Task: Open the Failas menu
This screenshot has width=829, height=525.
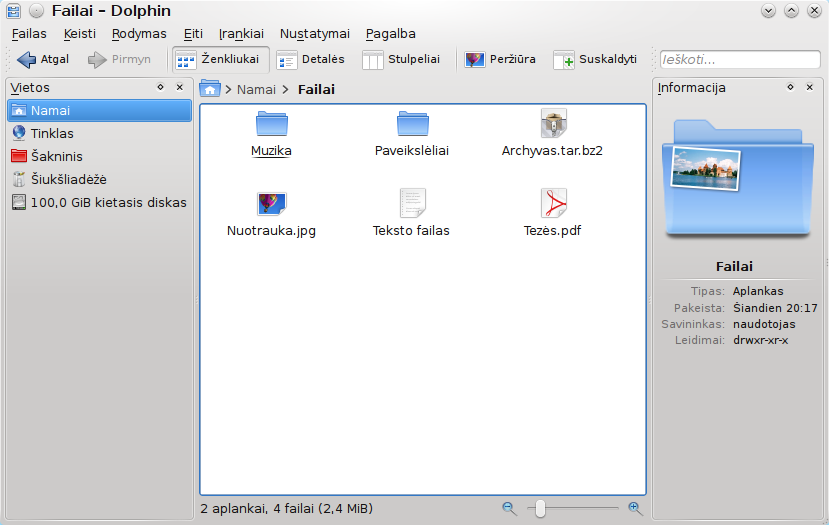Action: pyautogui.click(x=29, y=33)
